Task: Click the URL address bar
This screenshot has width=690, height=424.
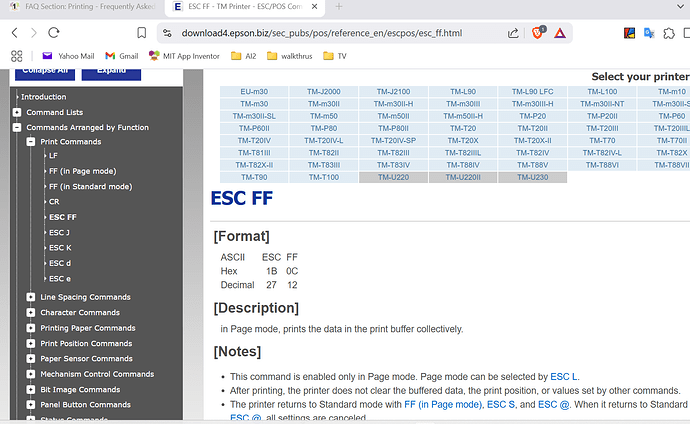Action: 321,33
